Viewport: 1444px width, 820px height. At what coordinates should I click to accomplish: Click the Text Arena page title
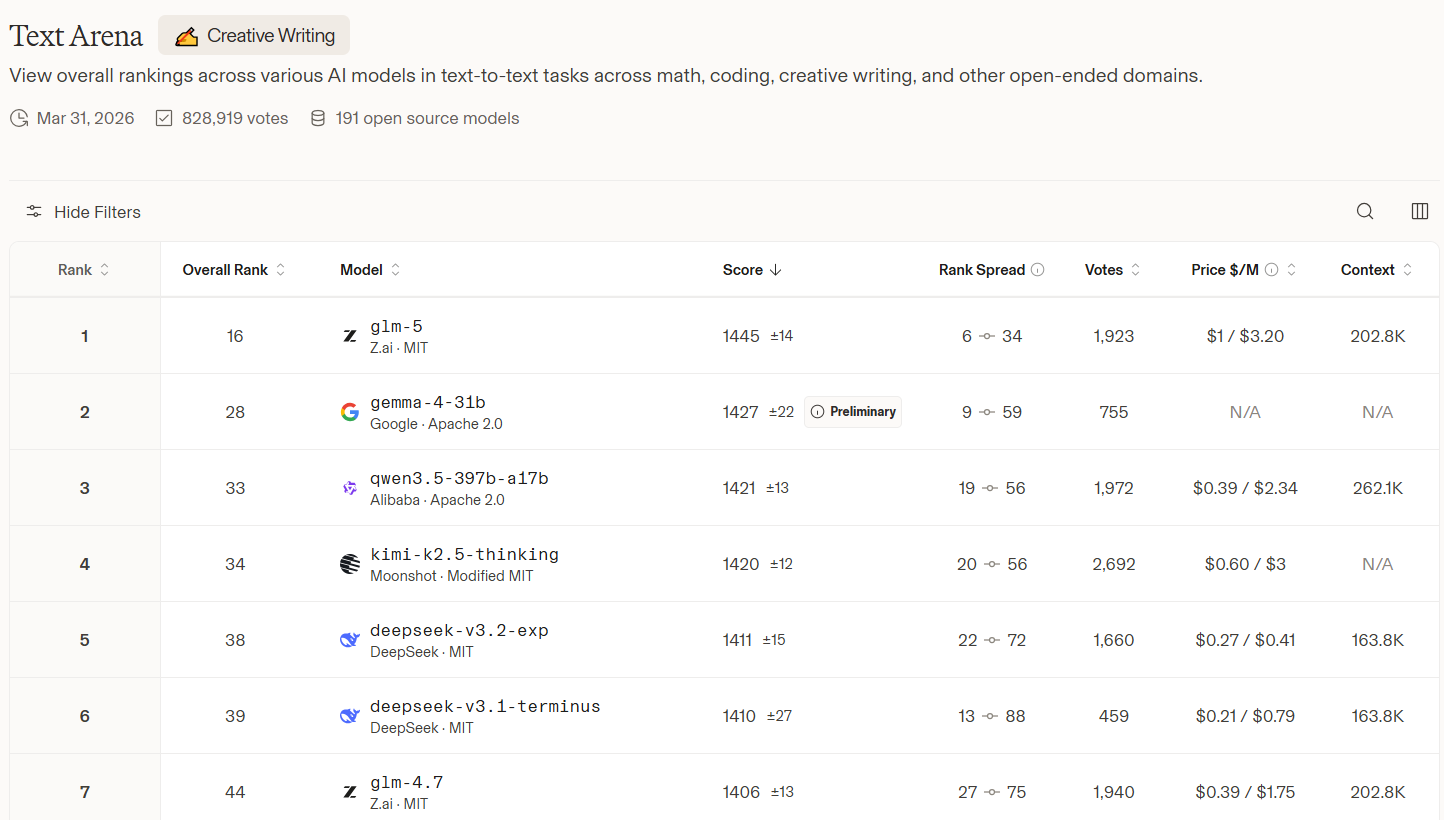(x=76, y=35)
